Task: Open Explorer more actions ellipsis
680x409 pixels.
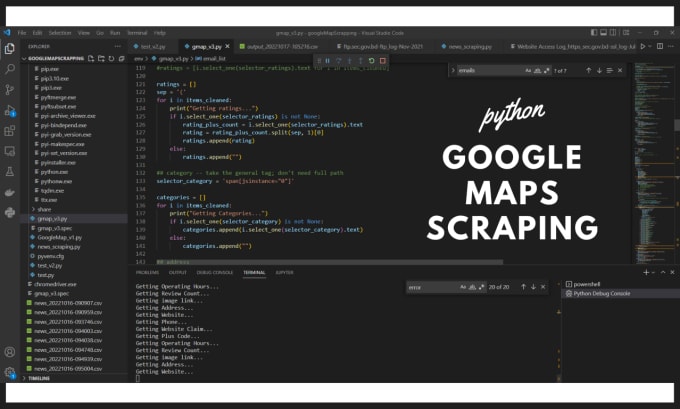Action: [118, 46]
